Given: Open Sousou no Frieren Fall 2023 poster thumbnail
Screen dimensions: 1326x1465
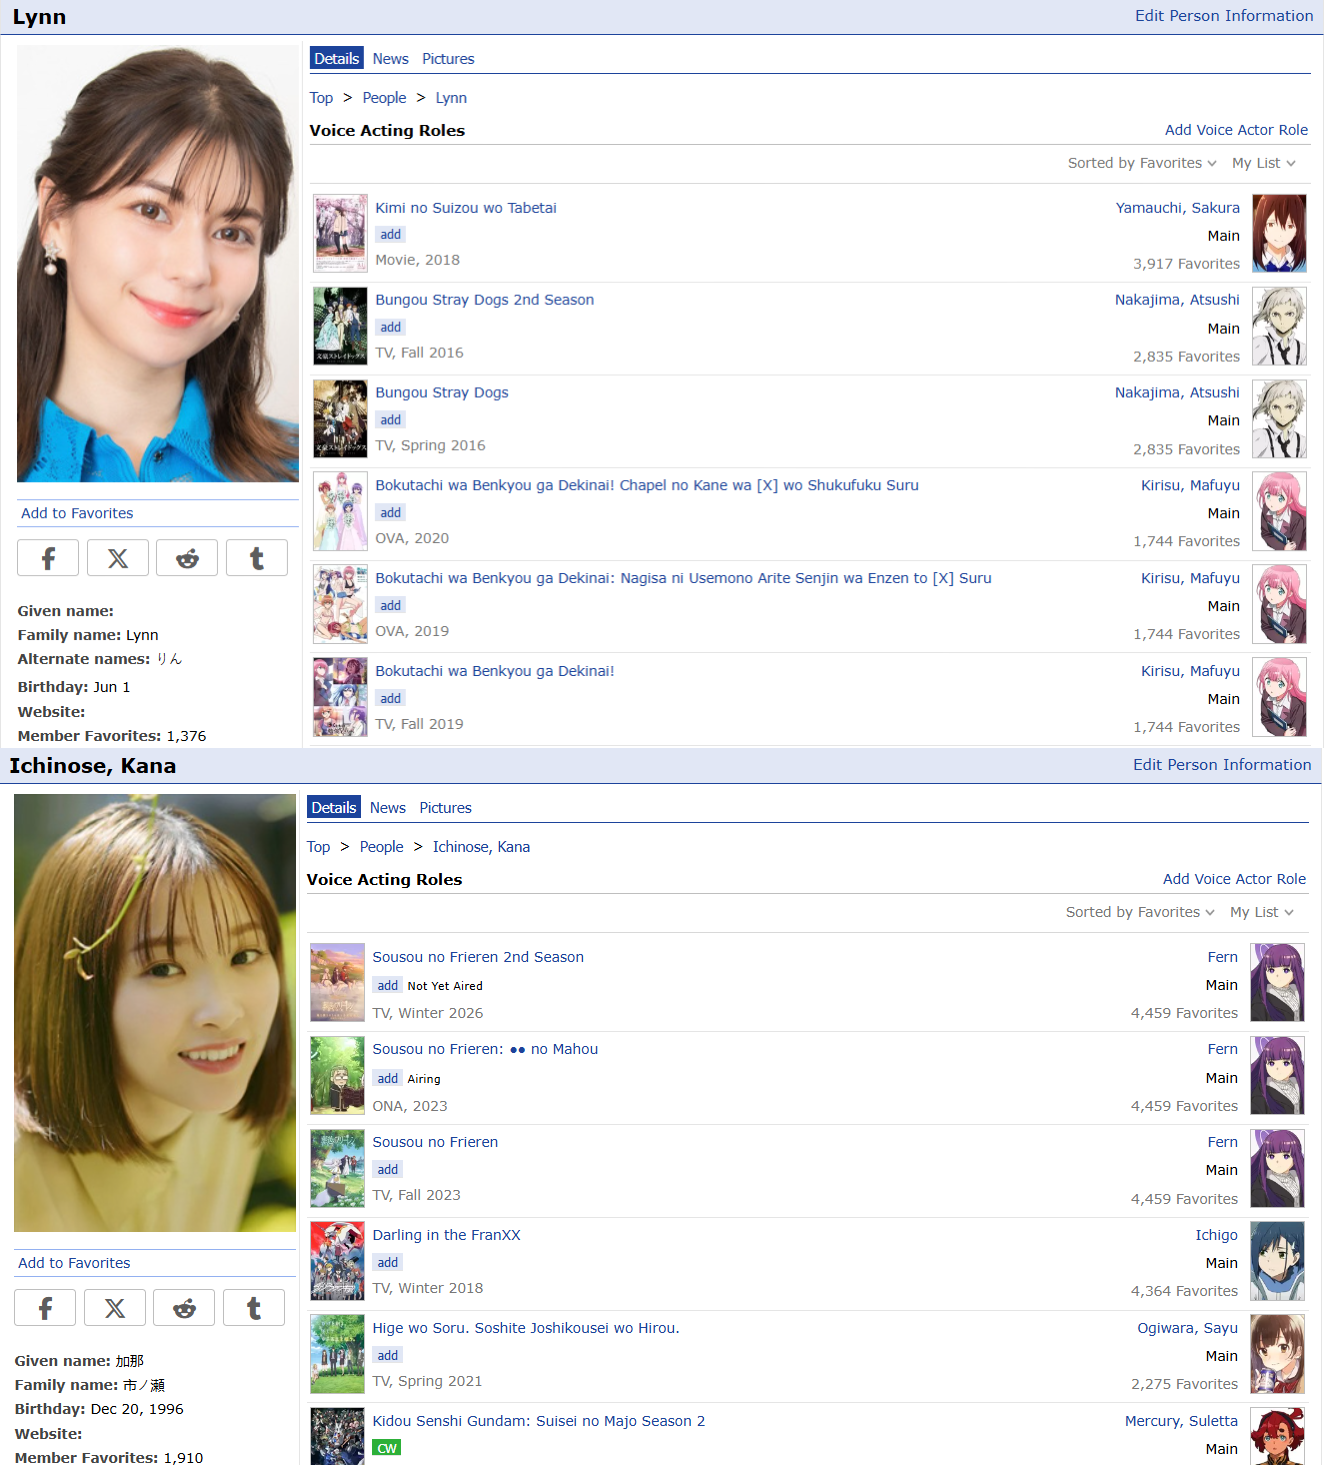Looking at the screenshot, I should (337, 1168).
